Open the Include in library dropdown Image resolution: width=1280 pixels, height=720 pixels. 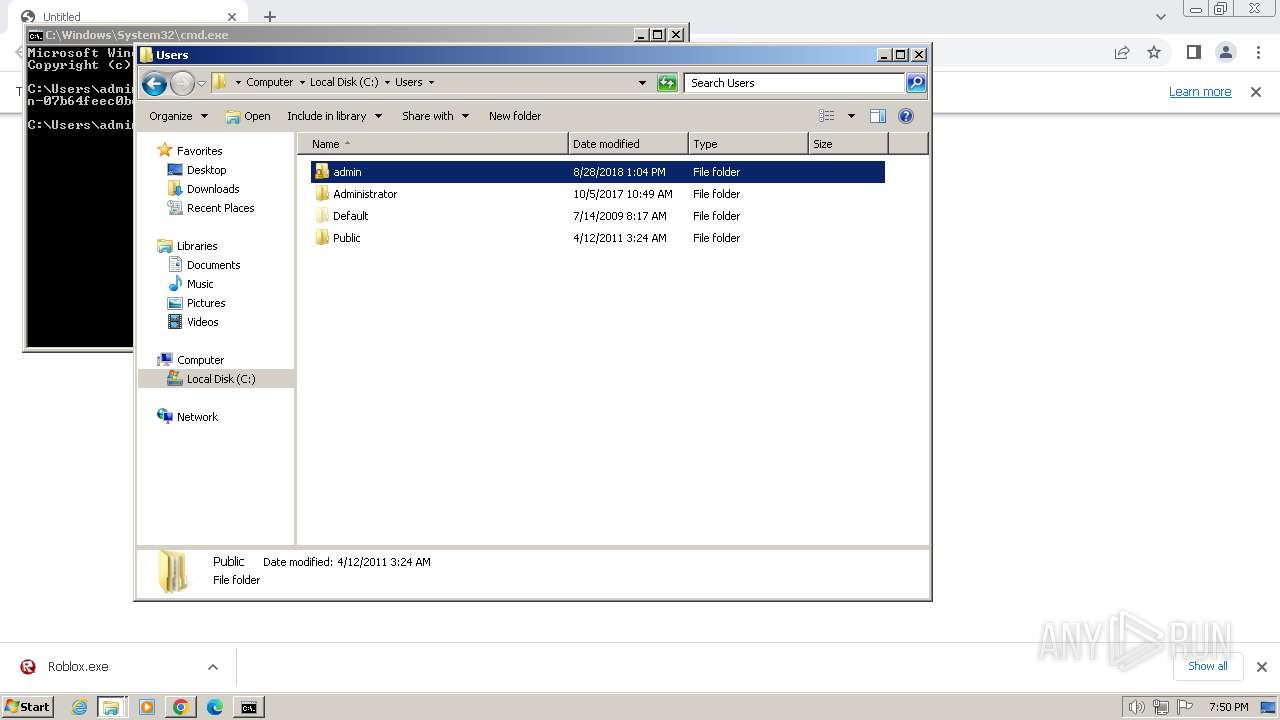point(334,116)
